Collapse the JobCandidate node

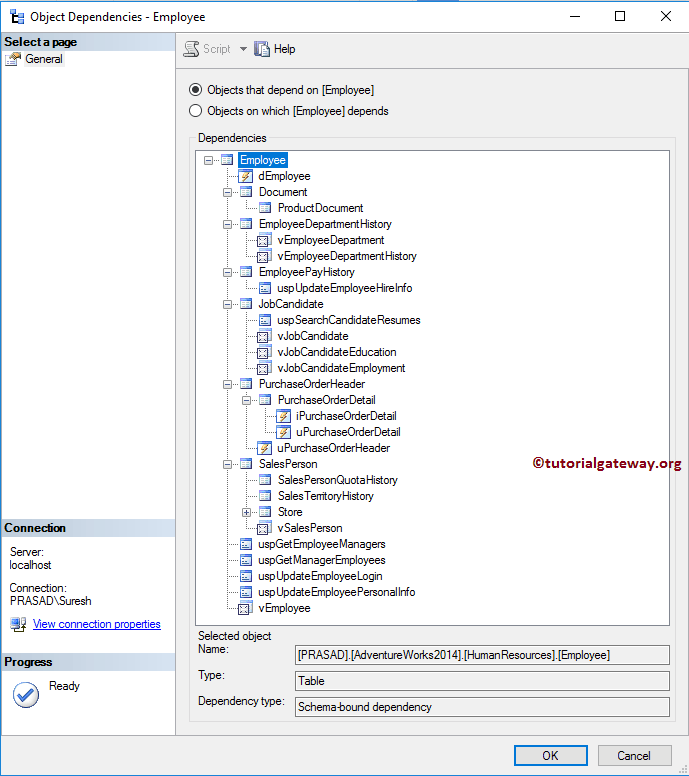[227, 304]
